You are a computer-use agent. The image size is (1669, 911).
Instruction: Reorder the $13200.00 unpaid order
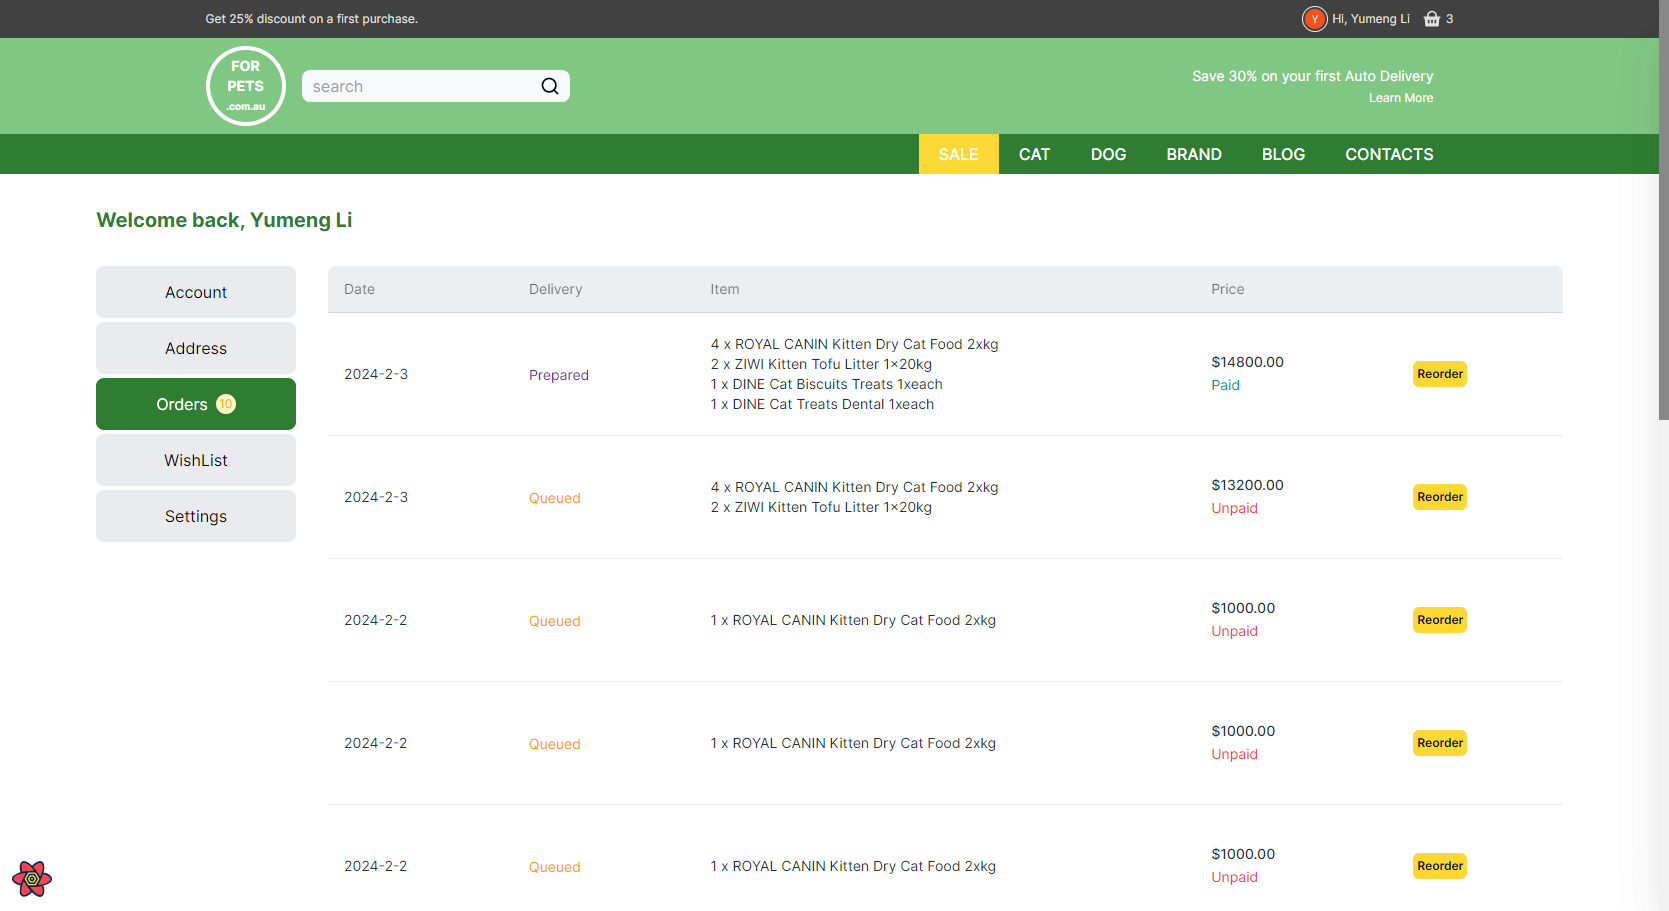click(x=1439, y=497)
